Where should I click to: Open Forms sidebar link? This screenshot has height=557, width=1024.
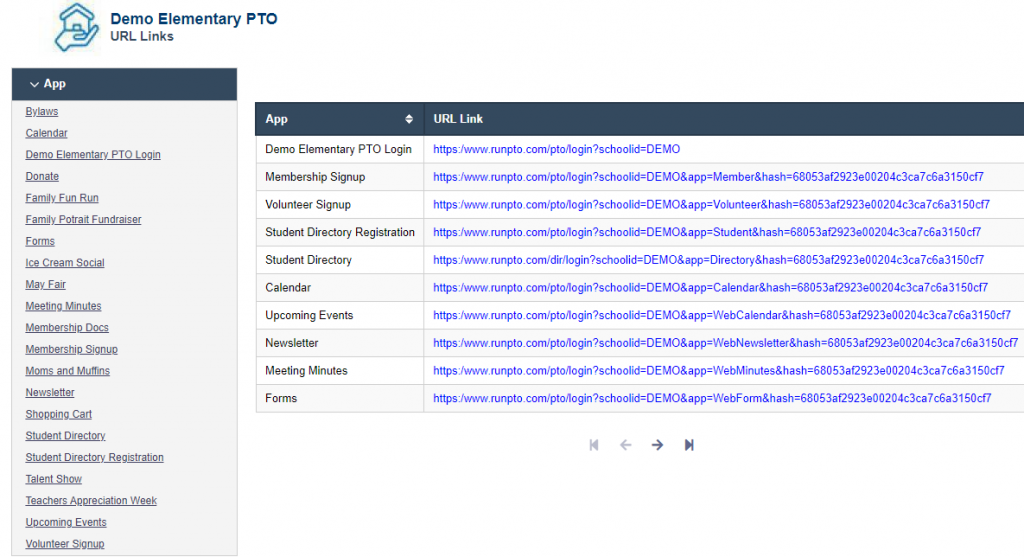[x=40, y=241]
